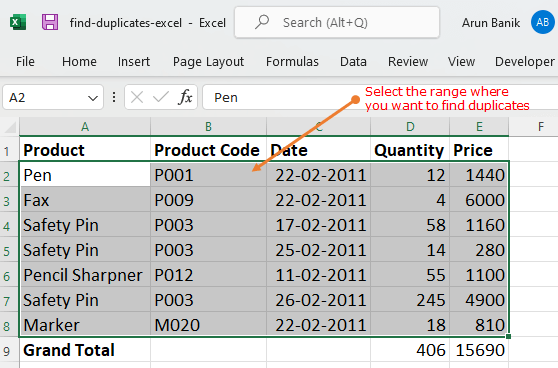Click the Price header cell

coord(479,150)
